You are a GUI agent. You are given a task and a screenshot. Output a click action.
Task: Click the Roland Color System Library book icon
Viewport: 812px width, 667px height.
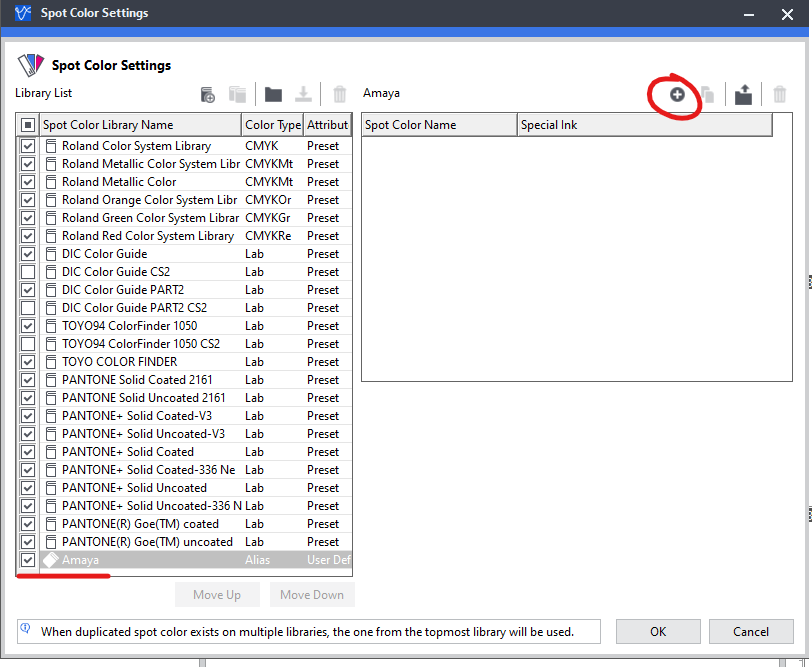51,146
